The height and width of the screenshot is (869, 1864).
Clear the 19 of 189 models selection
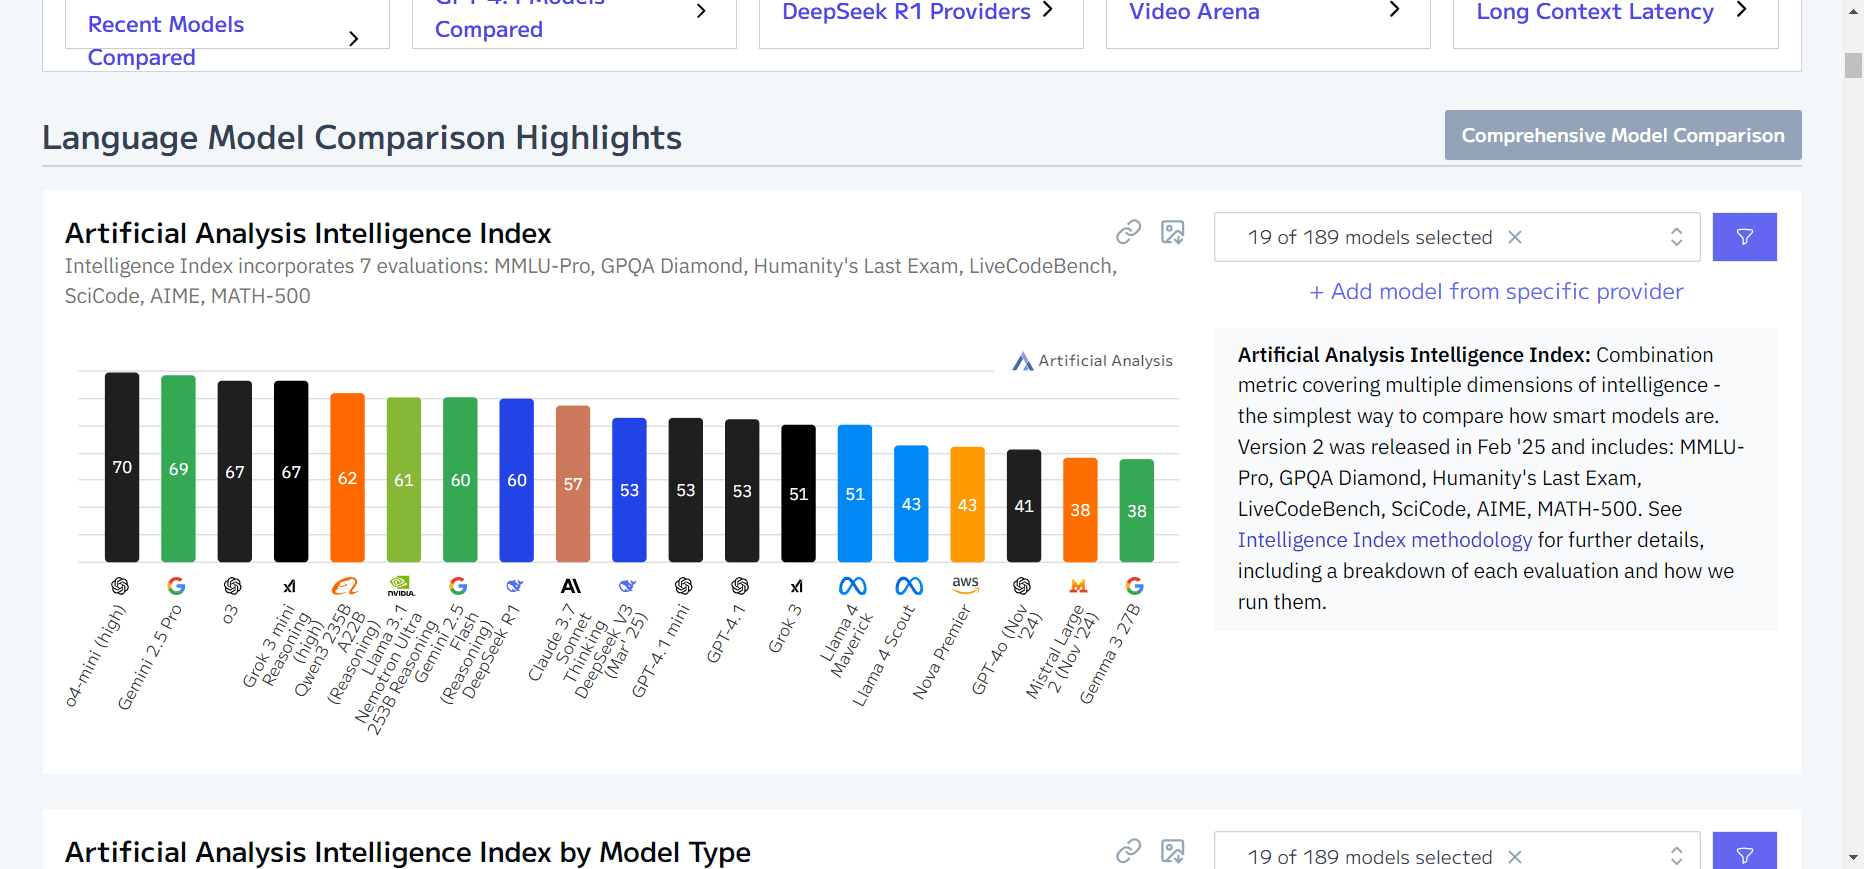(x=1515, y=237)
